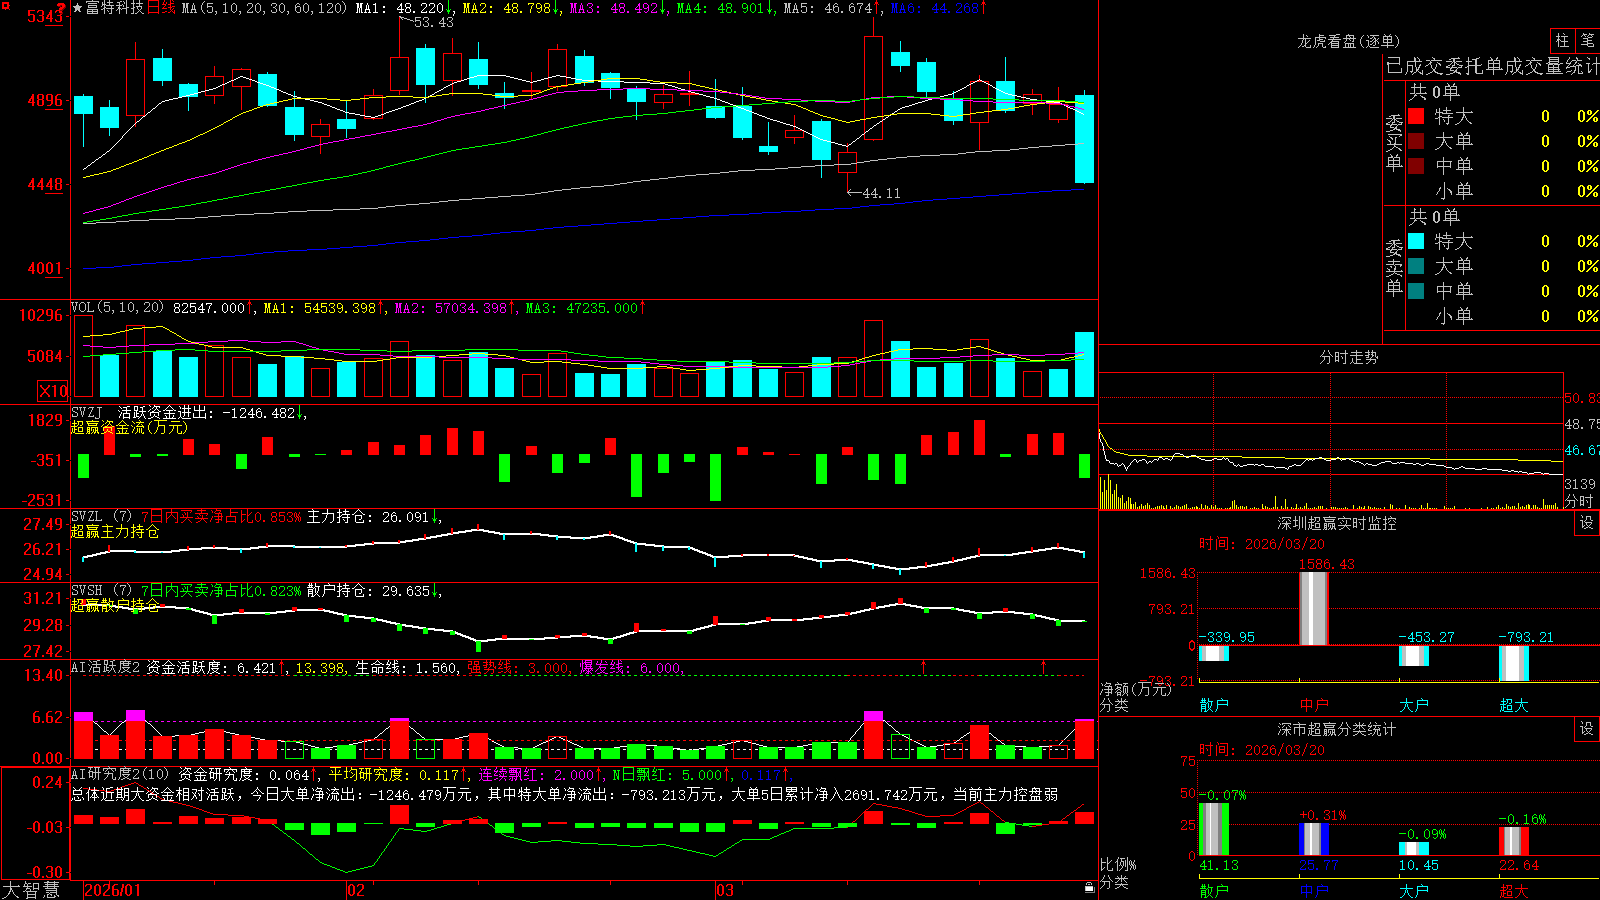Image resolution: width=1600 pixels, height=900 pixels.
Task: Click the 超赢主力持仓 label
Action: click(115, 532)
